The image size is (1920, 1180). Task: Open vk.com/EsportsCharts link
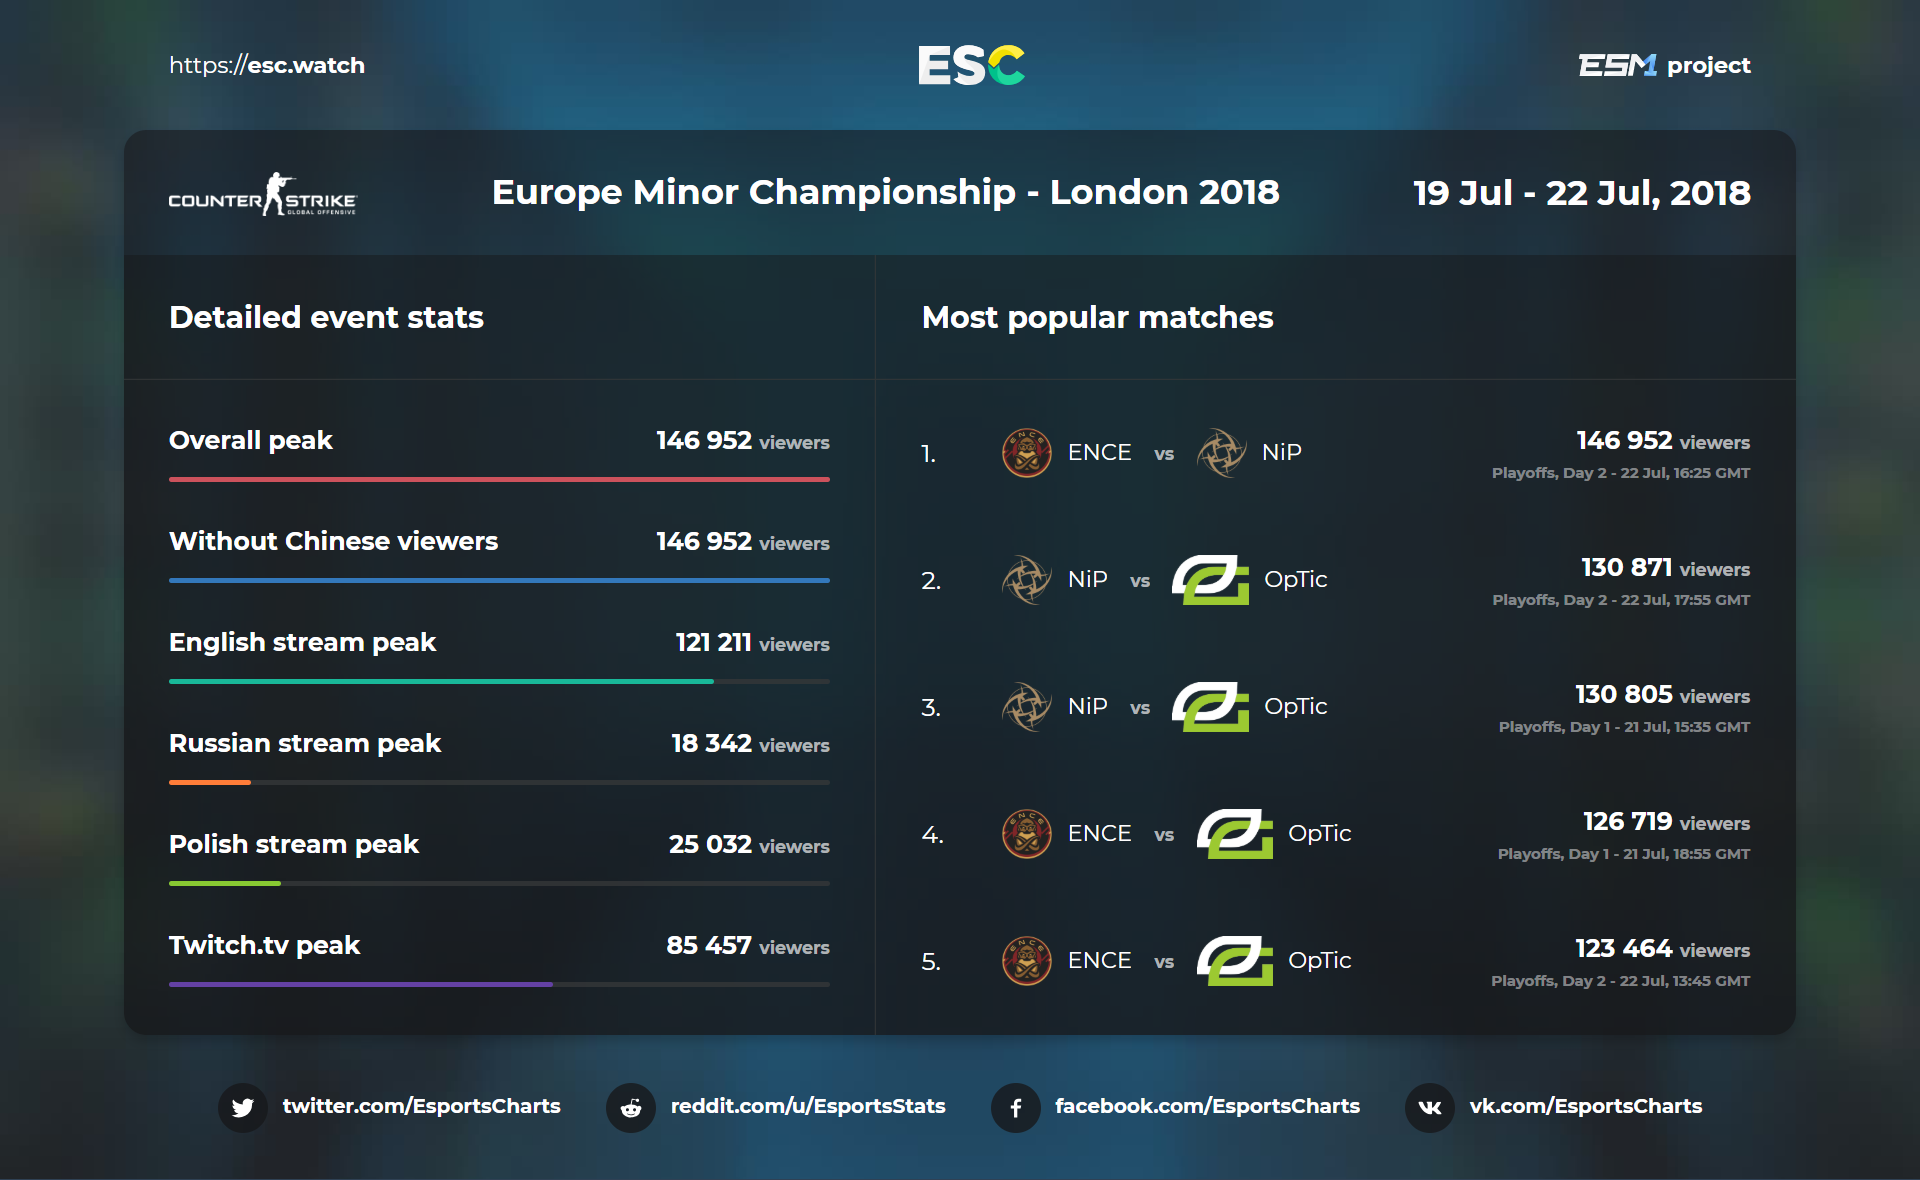point(1585,1106)
